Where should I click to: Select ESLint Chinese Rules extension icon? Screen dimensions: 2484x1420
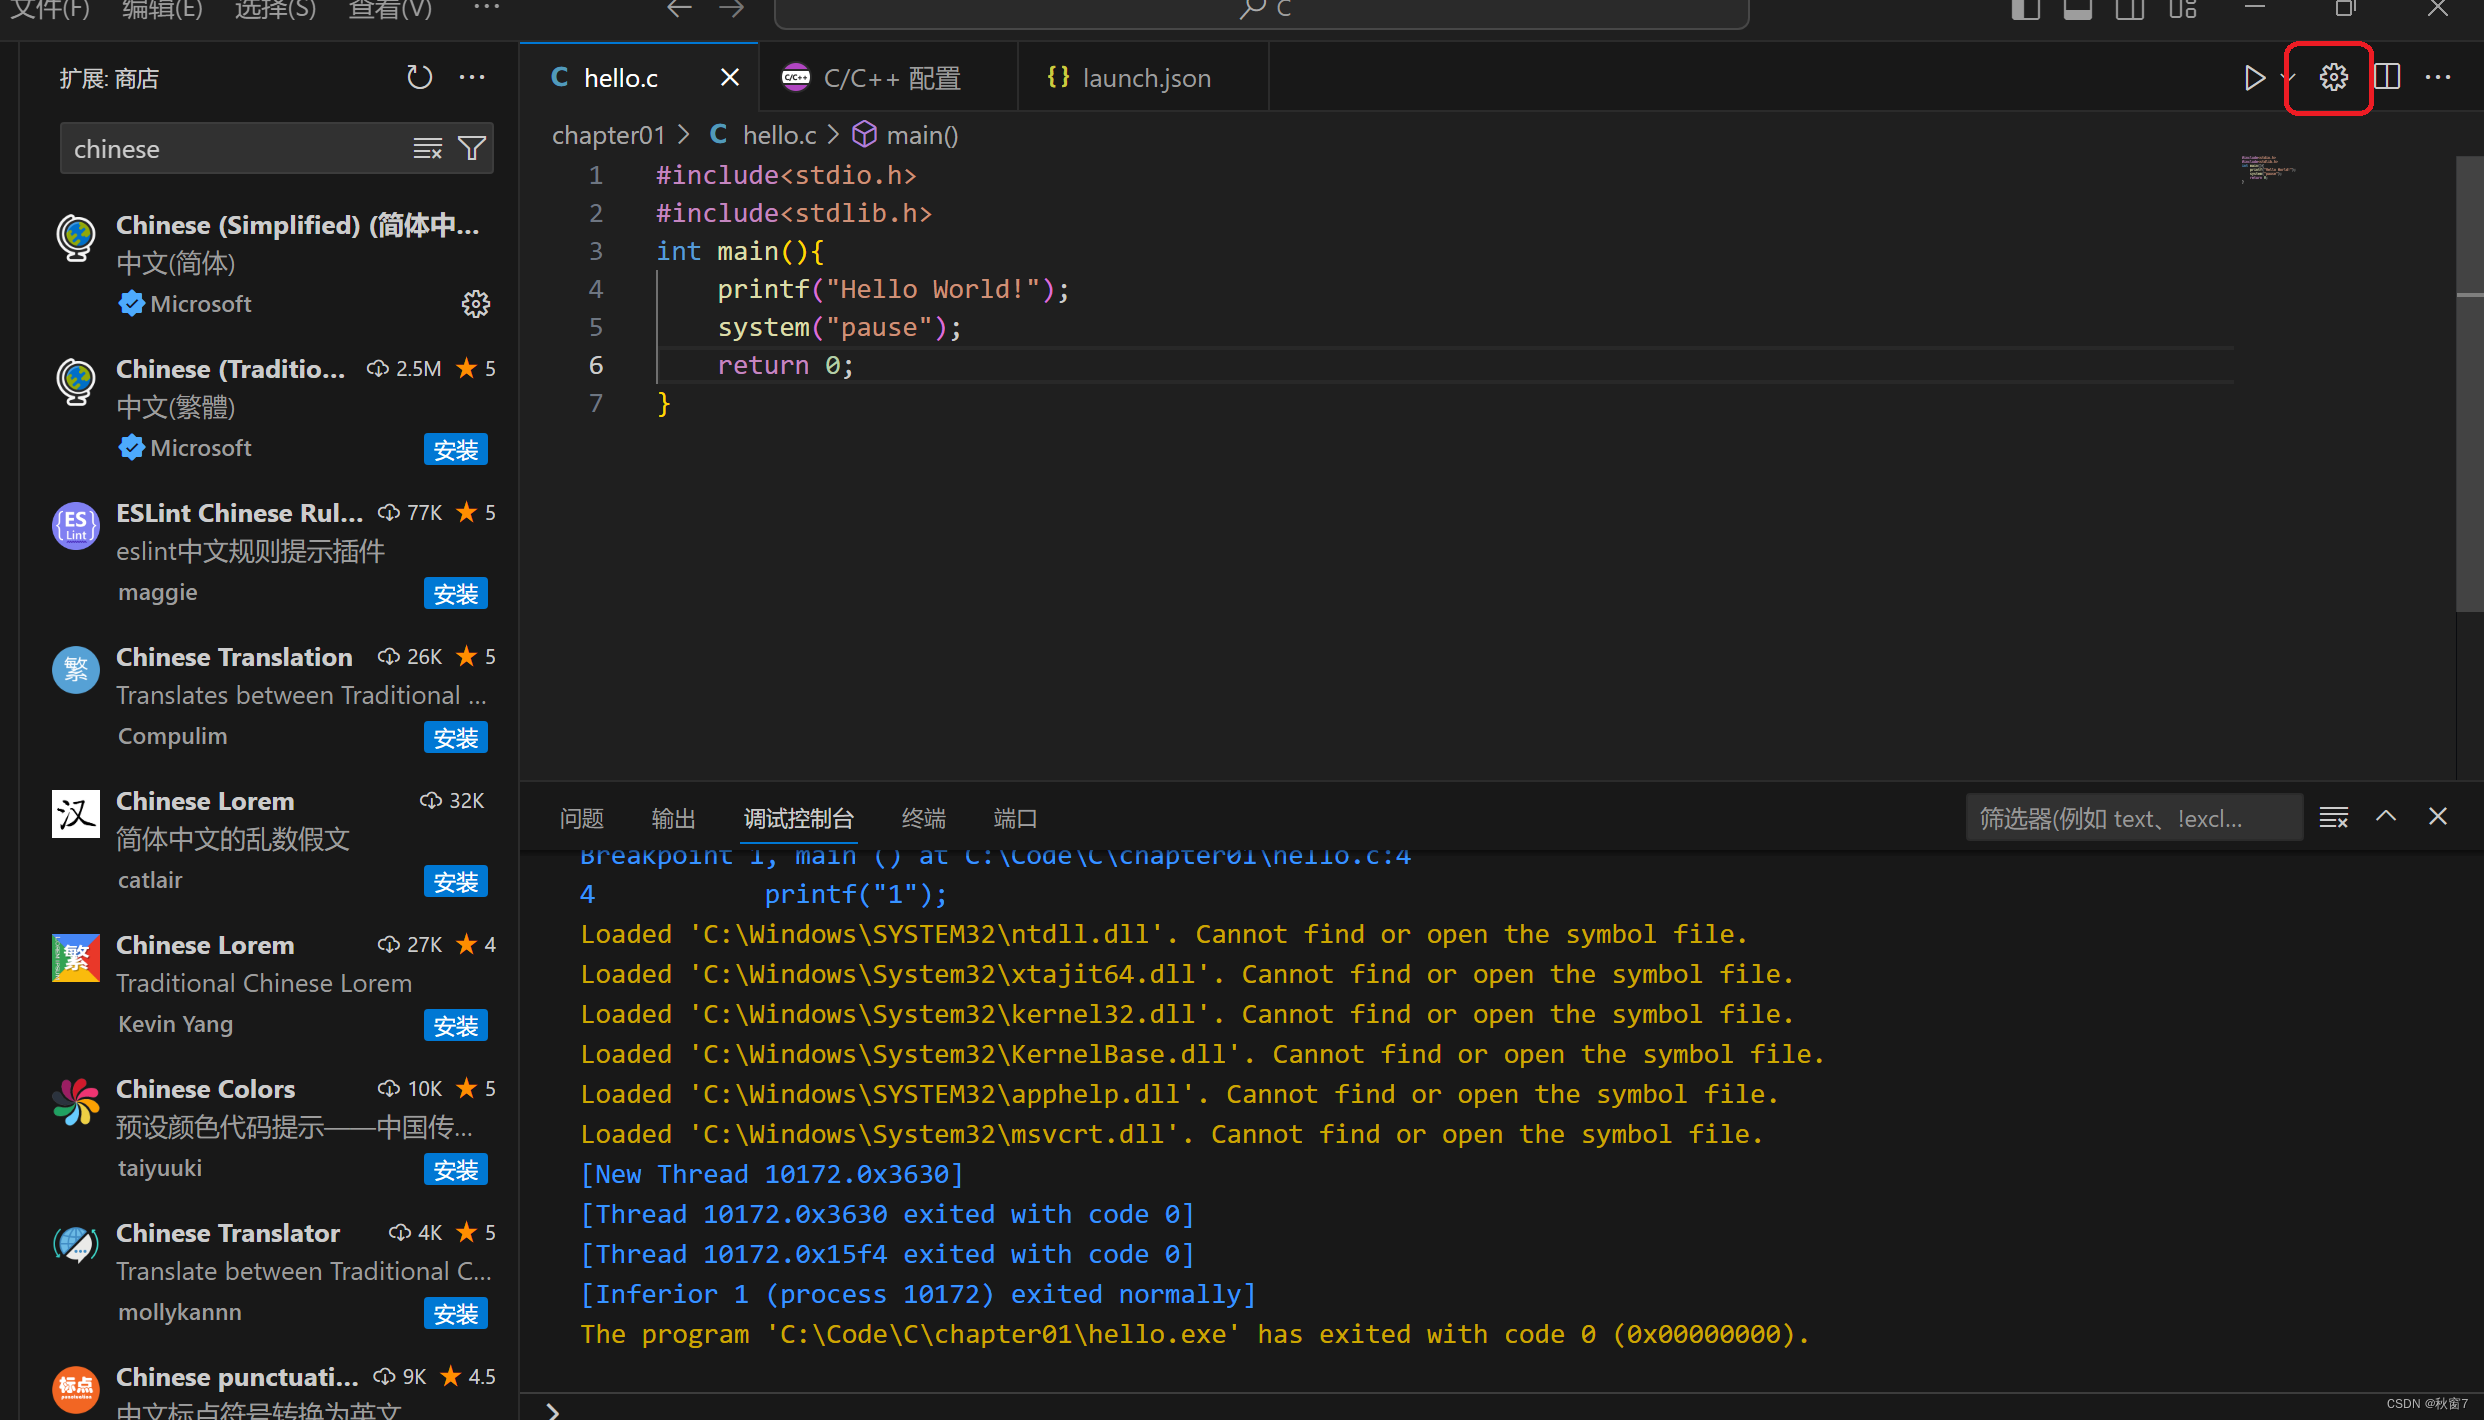(x=76, y=526)
